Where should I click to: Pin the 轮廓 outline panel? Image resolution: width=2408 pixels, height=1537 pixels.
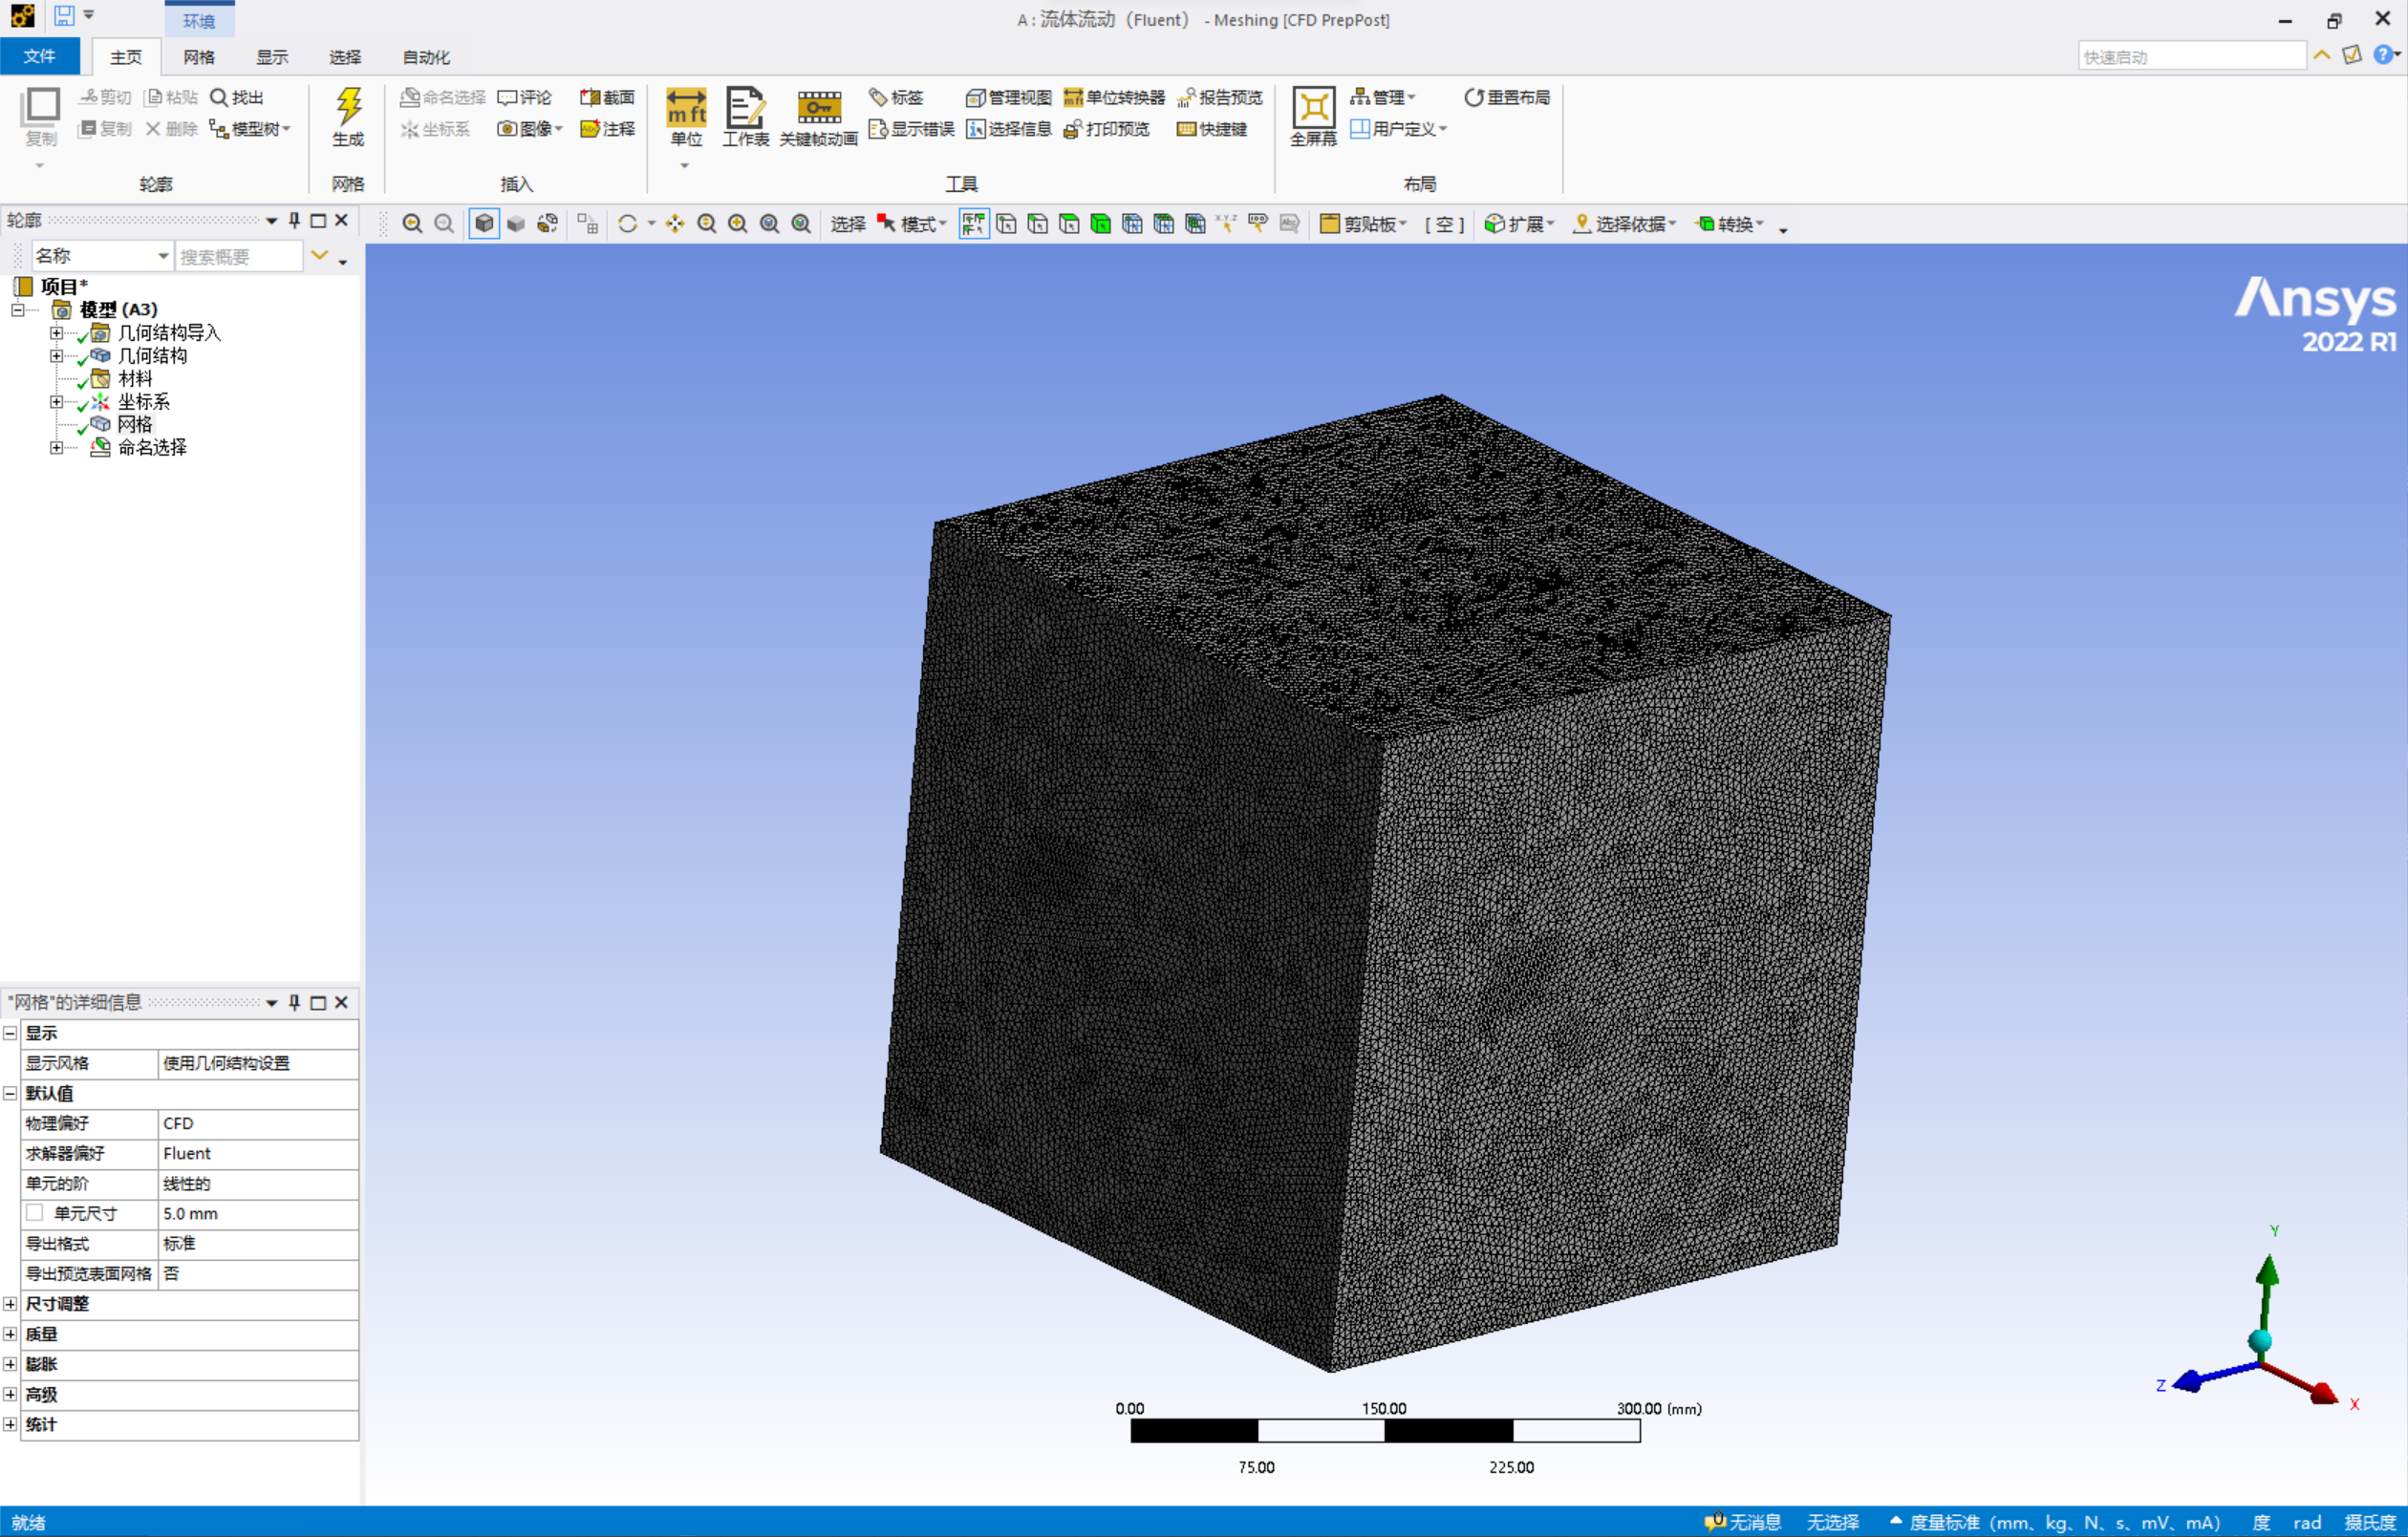click(x=294, y=220)
